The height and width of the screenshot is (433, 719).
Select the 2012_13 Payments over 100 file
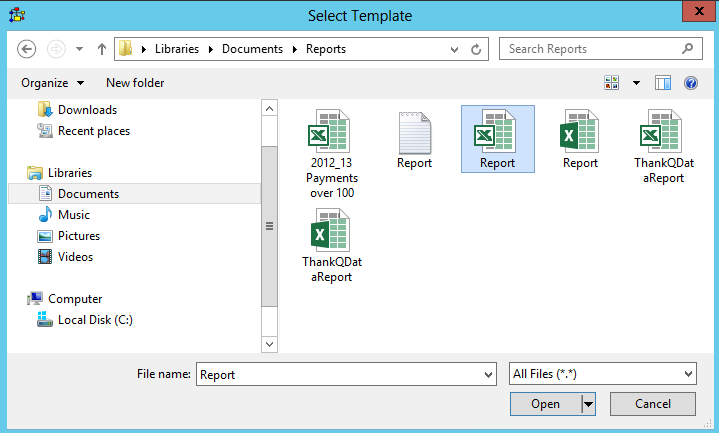click(x=331, y=151)
